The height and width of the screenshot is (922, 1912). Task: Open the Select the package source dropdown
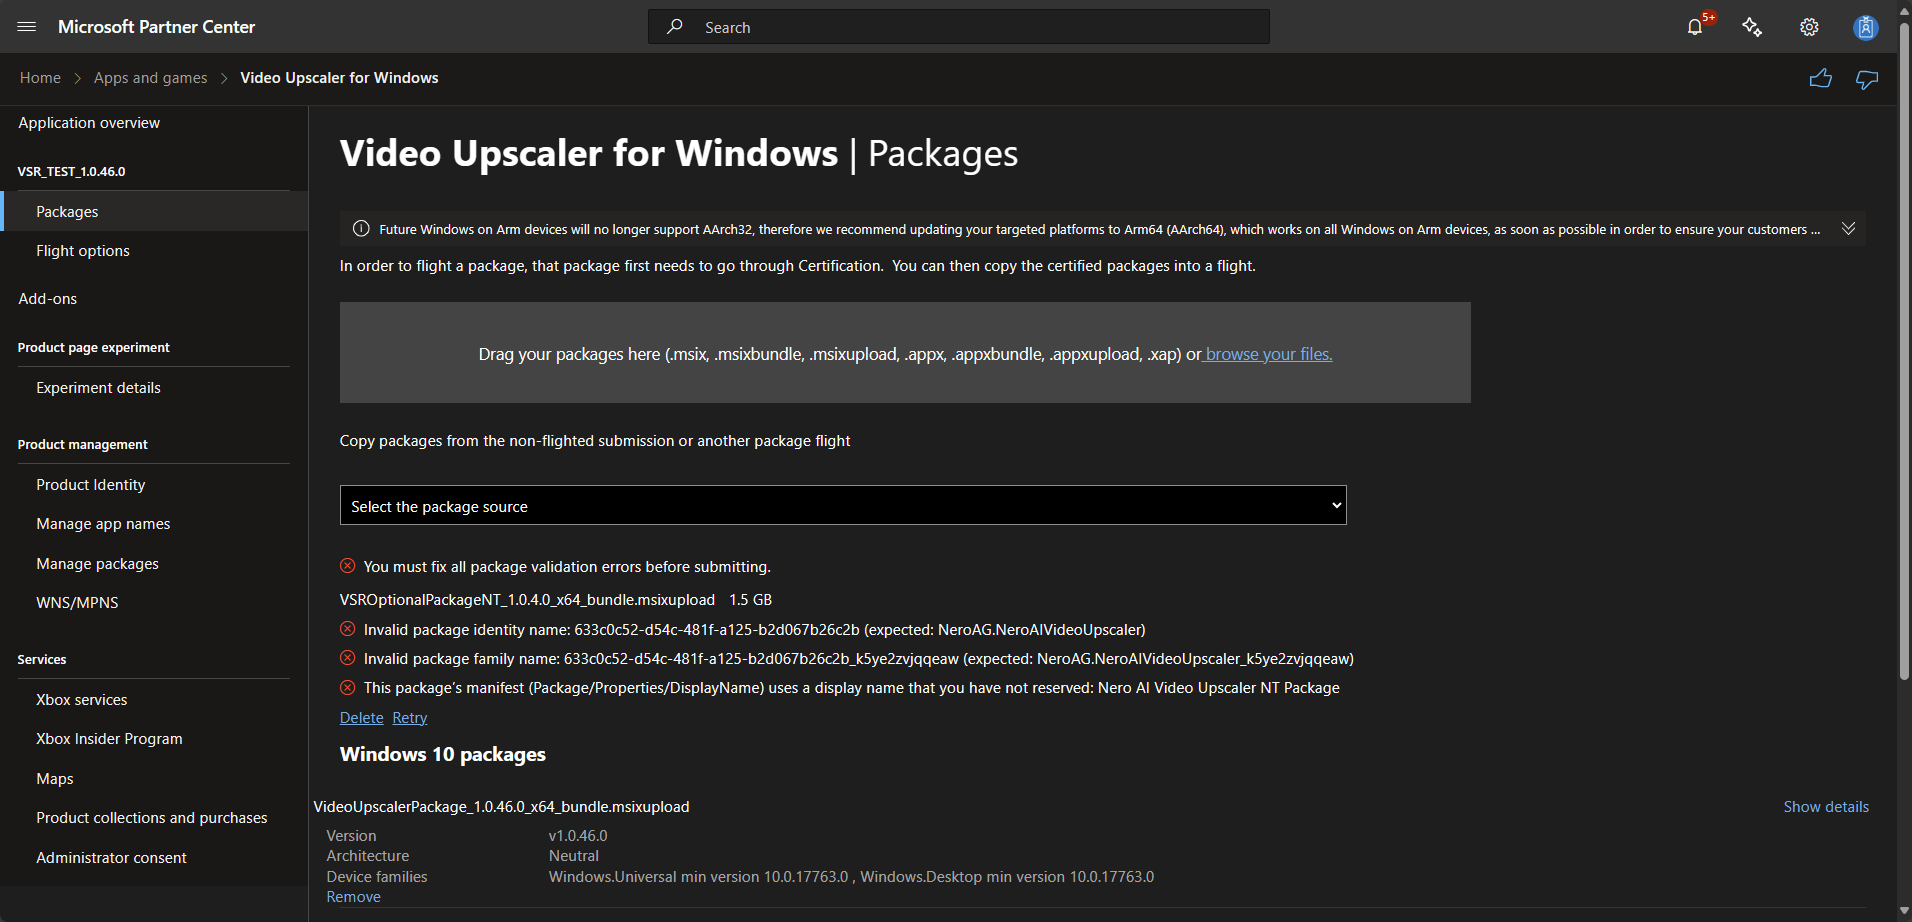[843, 505]
